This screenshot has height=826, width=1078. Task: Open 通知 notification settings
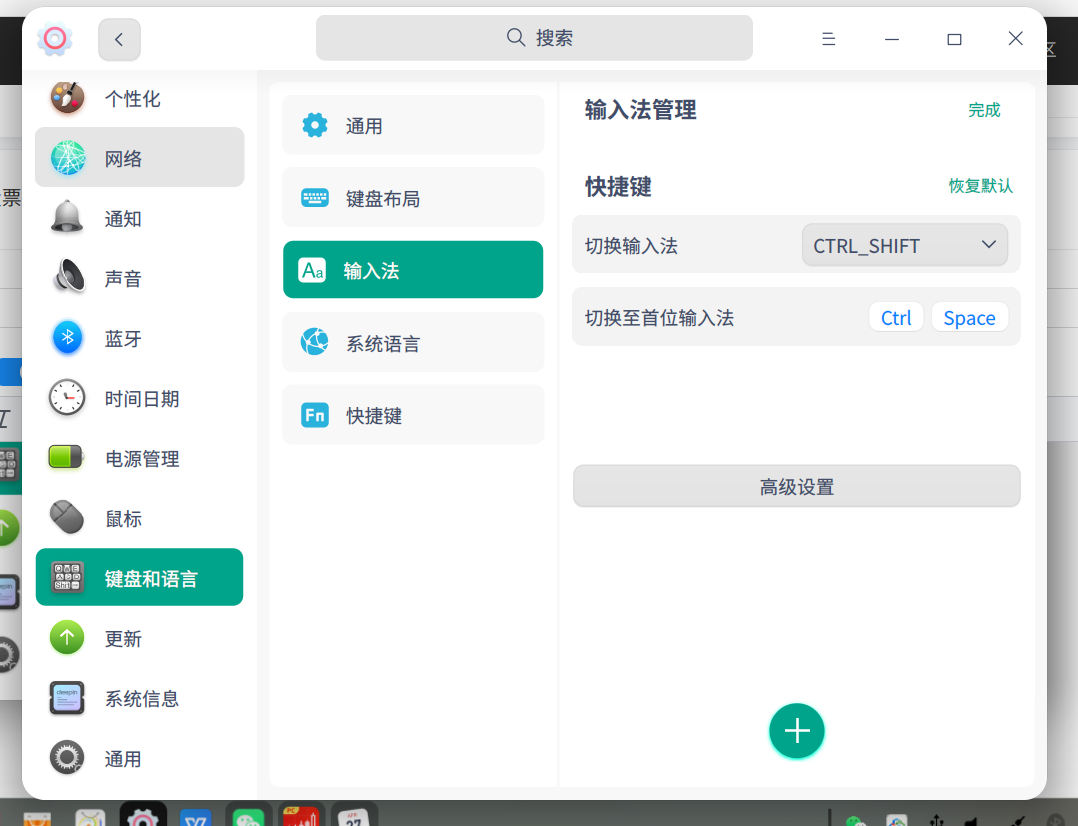tap(139, 218)
